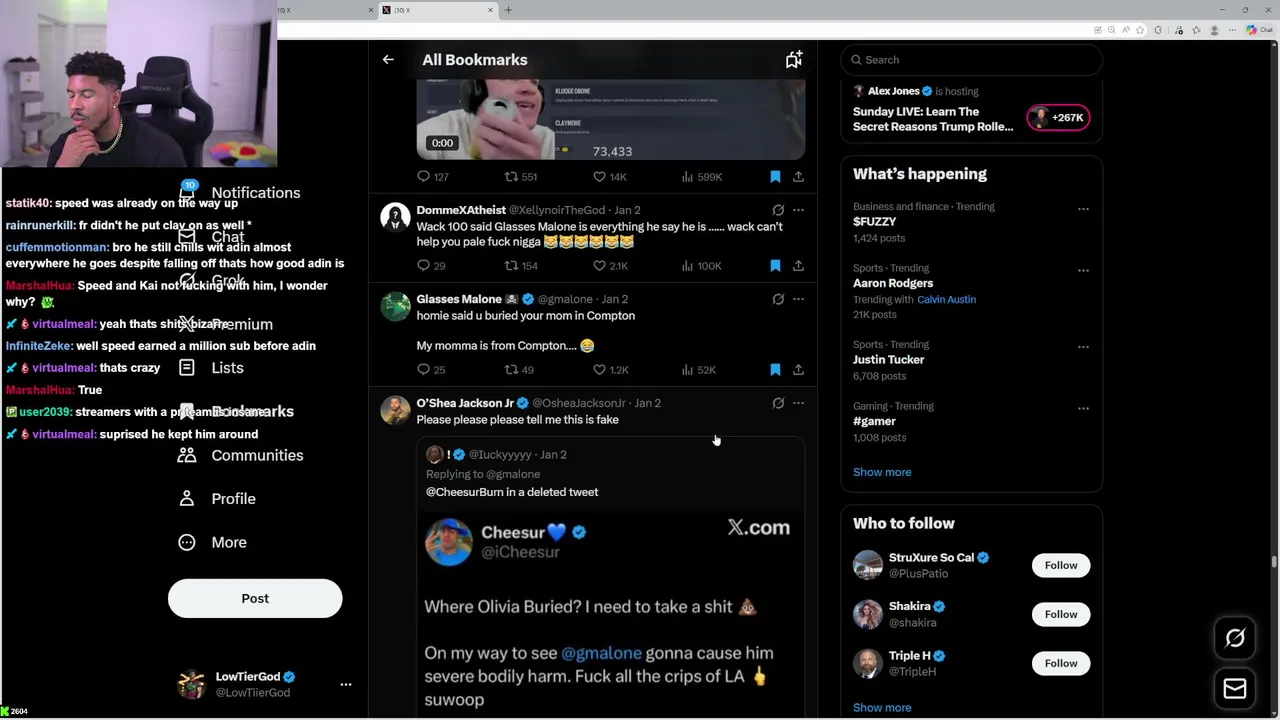This screenshot has width=1280, height=720.
Task: Open Grok icon on O'Shea Jackson Jr post
Action: (778, 403)
